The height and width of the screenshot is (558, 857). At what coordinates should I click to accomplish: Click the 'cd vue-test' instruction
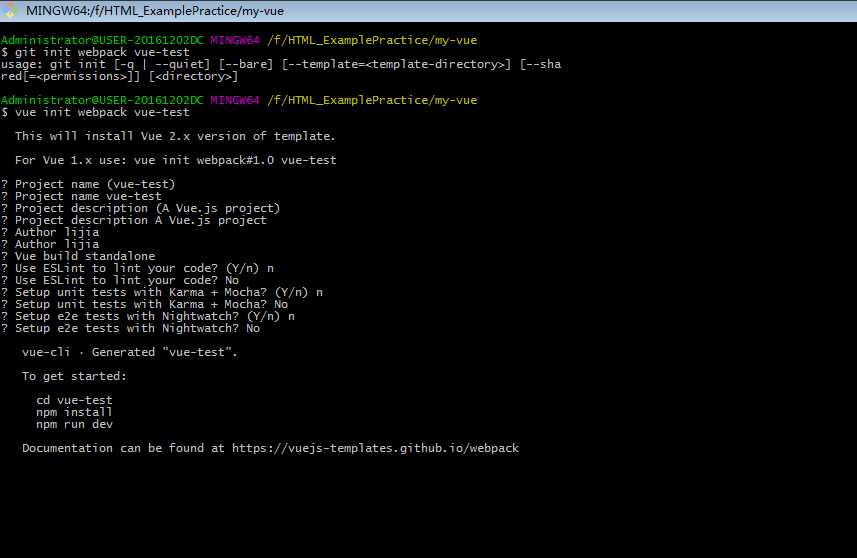click(74, 401)
